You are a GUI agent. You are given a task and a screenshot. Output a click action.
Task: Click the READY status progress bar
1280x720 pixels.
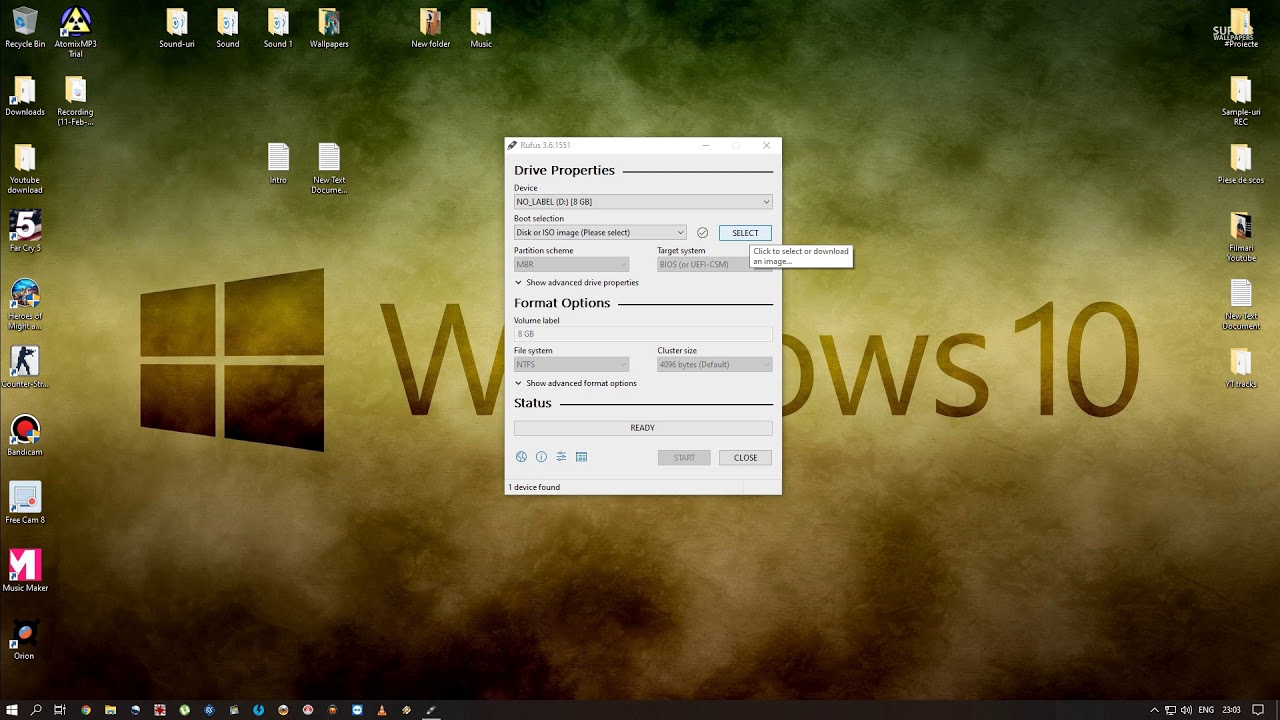tap(643, 428)
